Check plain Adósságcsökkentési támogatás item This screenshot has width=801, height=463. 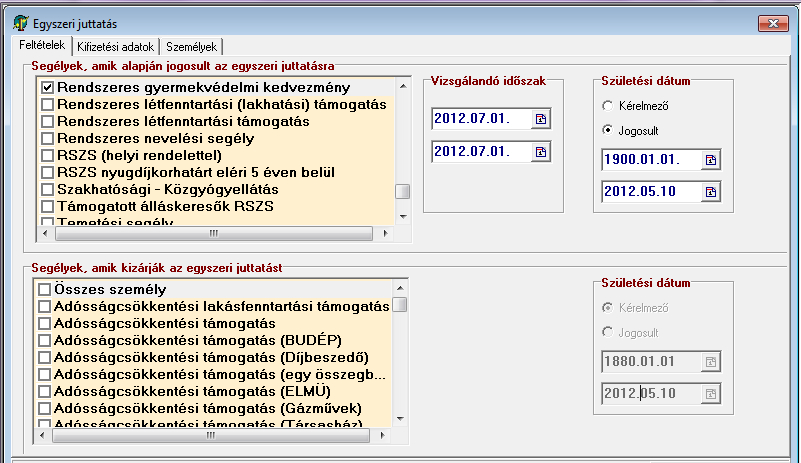point(44,323)
